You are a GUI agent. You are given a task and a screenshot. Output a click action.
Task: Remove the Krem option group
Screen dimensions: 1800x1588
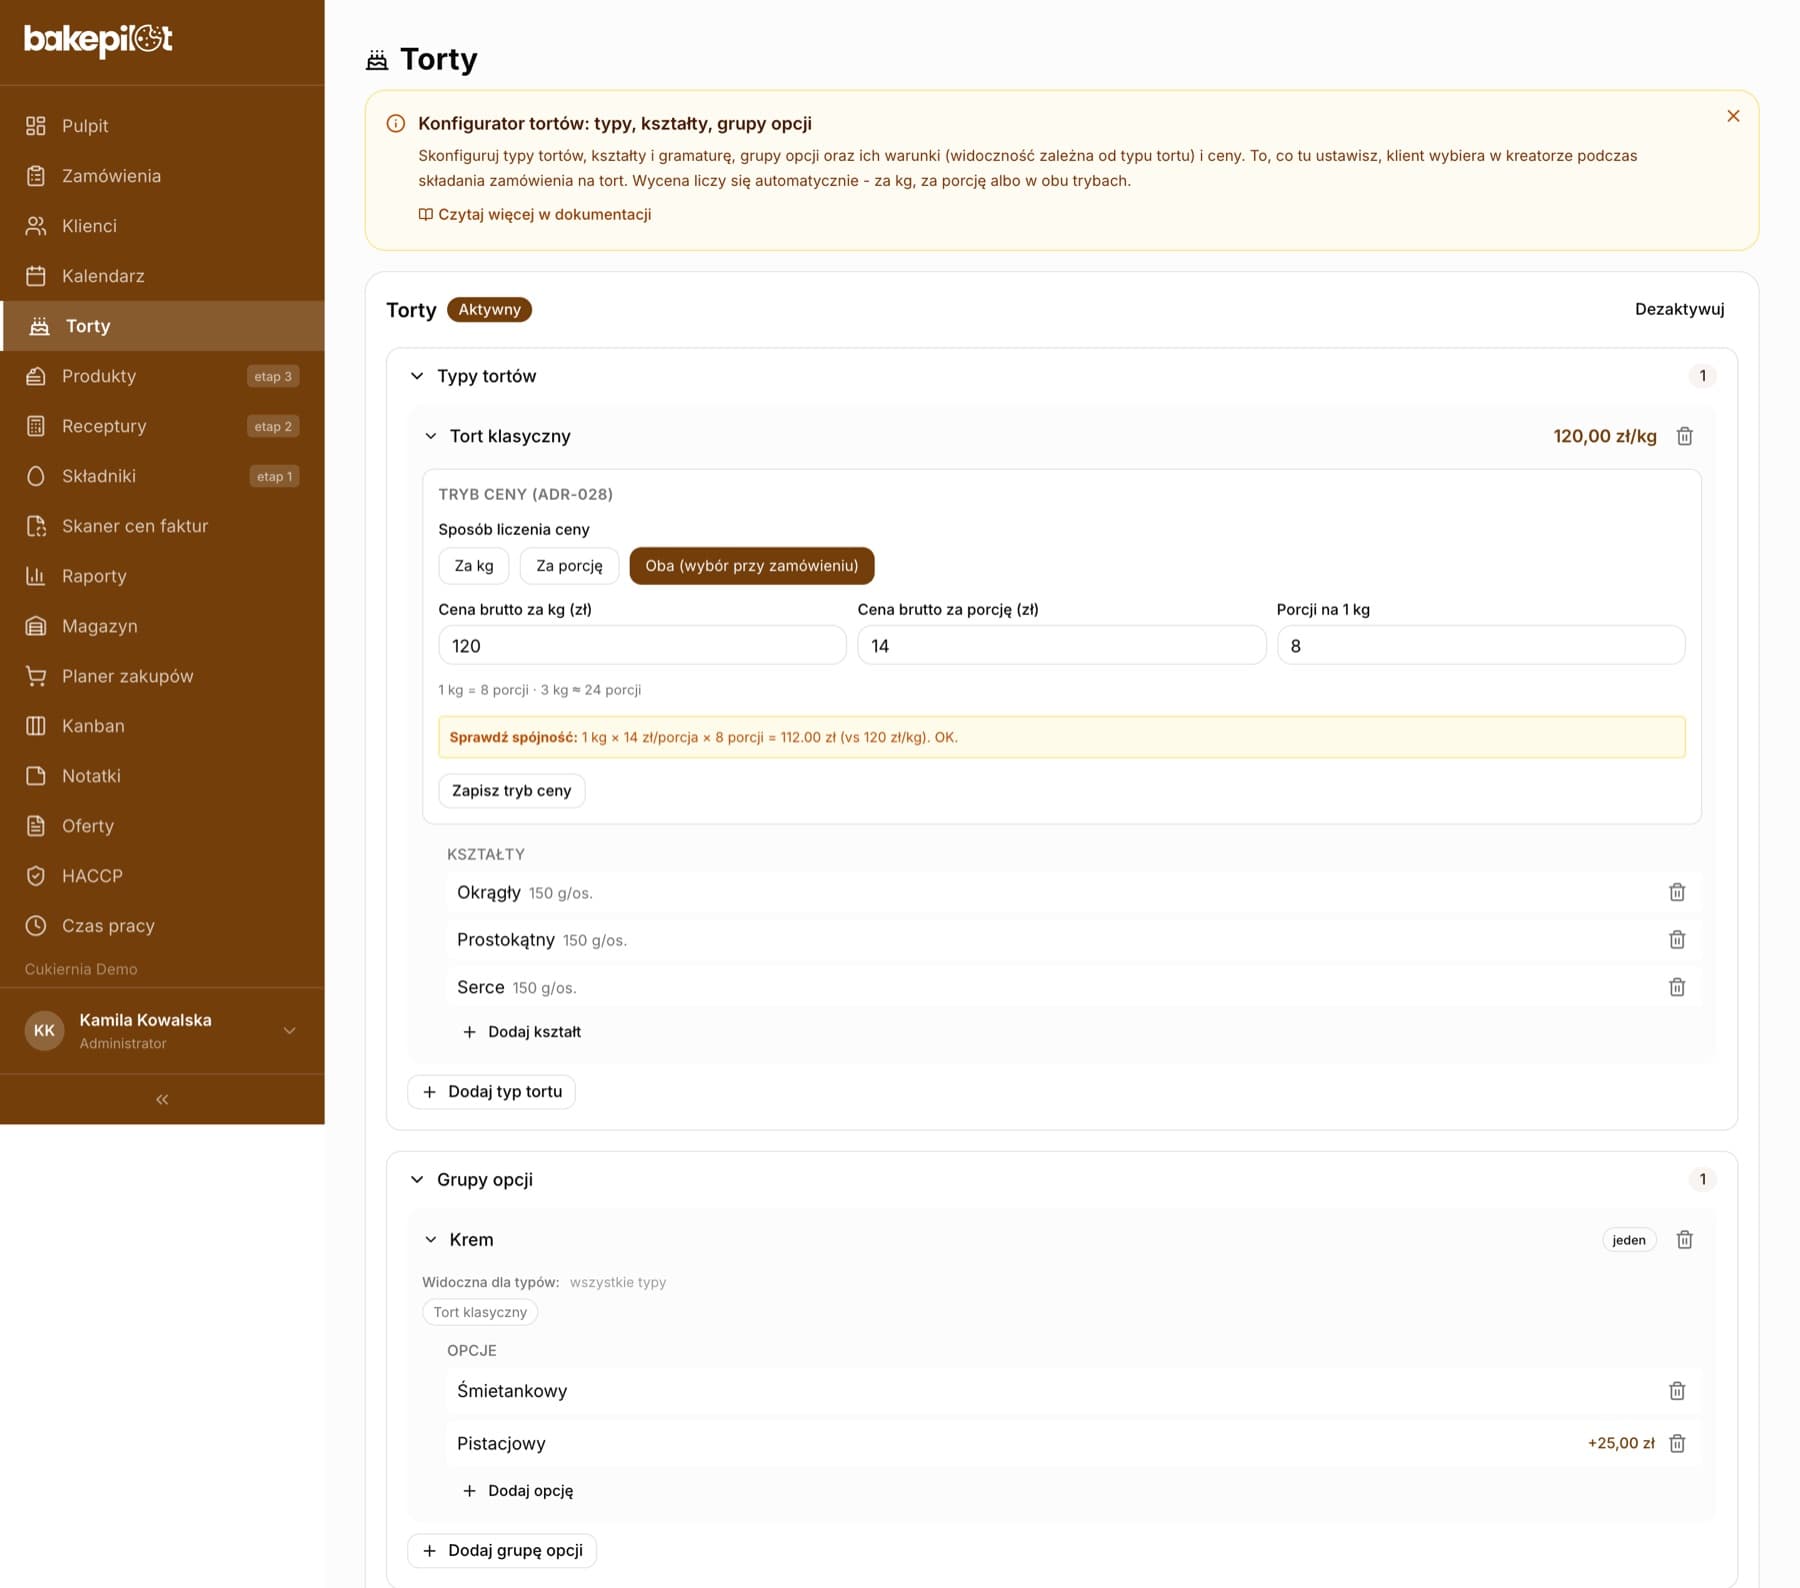pos(1684,1240)
